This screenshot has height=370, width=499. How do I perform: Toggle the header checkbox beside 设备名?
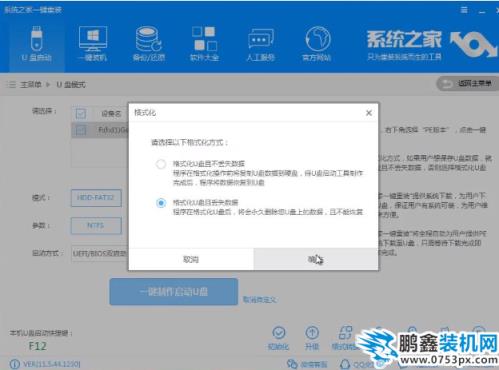point(81,114)
